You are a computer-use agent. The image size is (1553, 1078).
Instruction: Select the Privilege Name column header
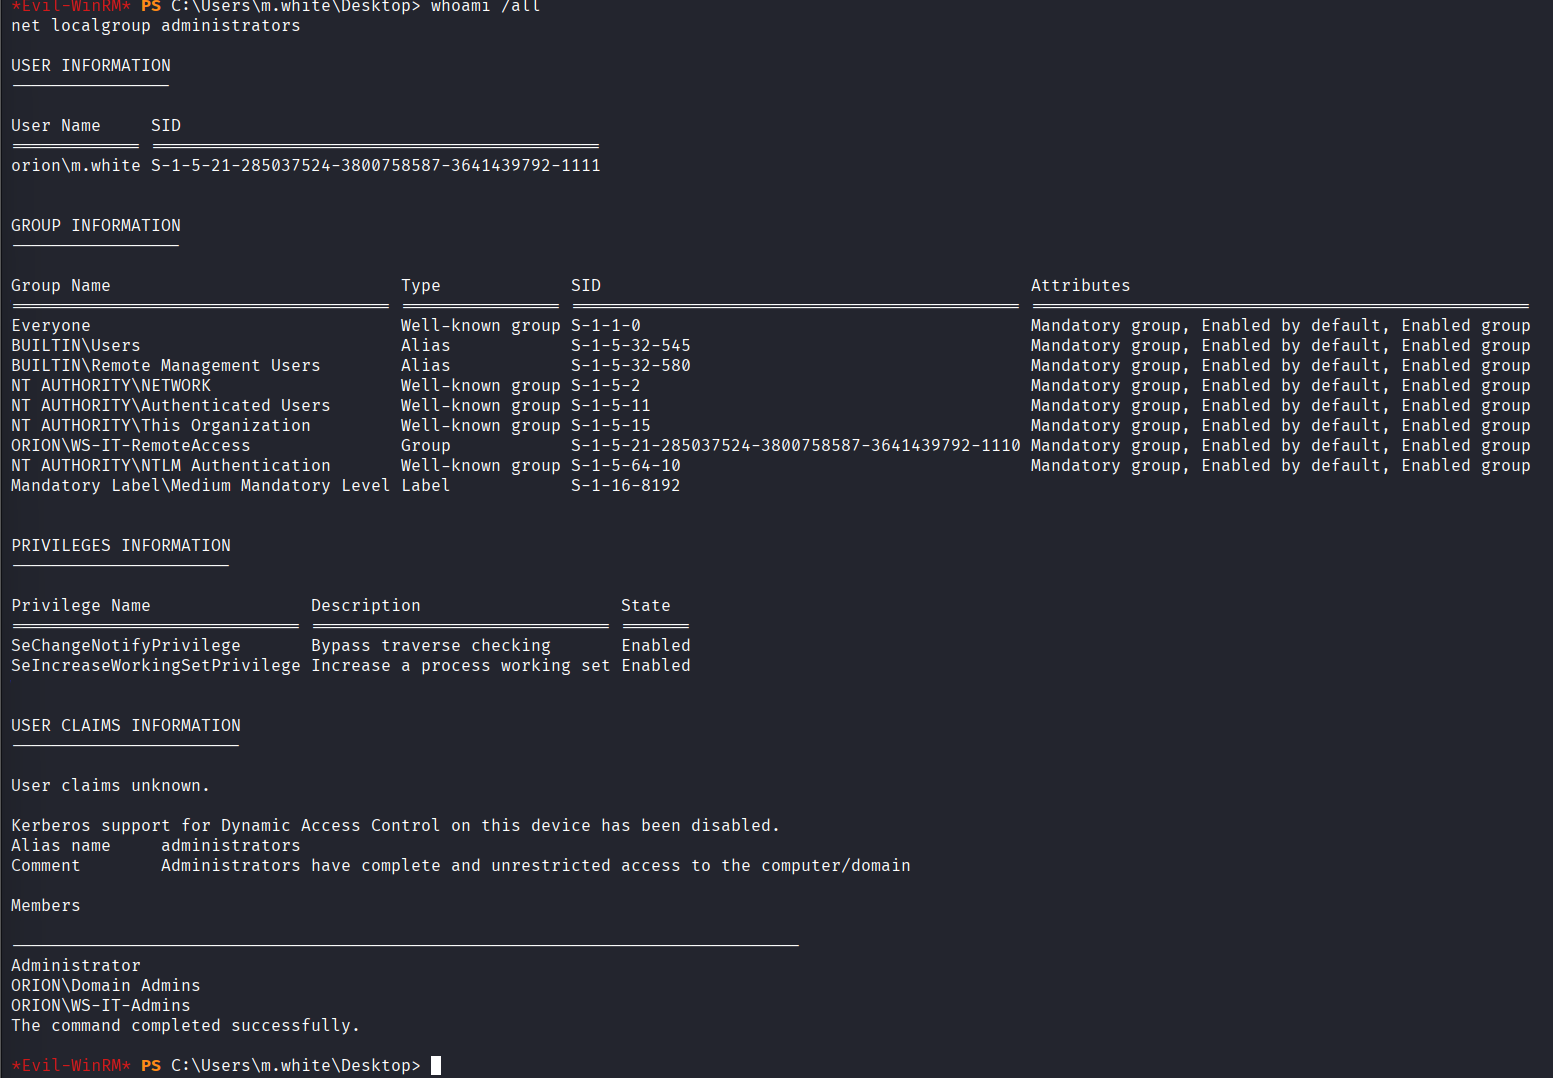(81, 606)
